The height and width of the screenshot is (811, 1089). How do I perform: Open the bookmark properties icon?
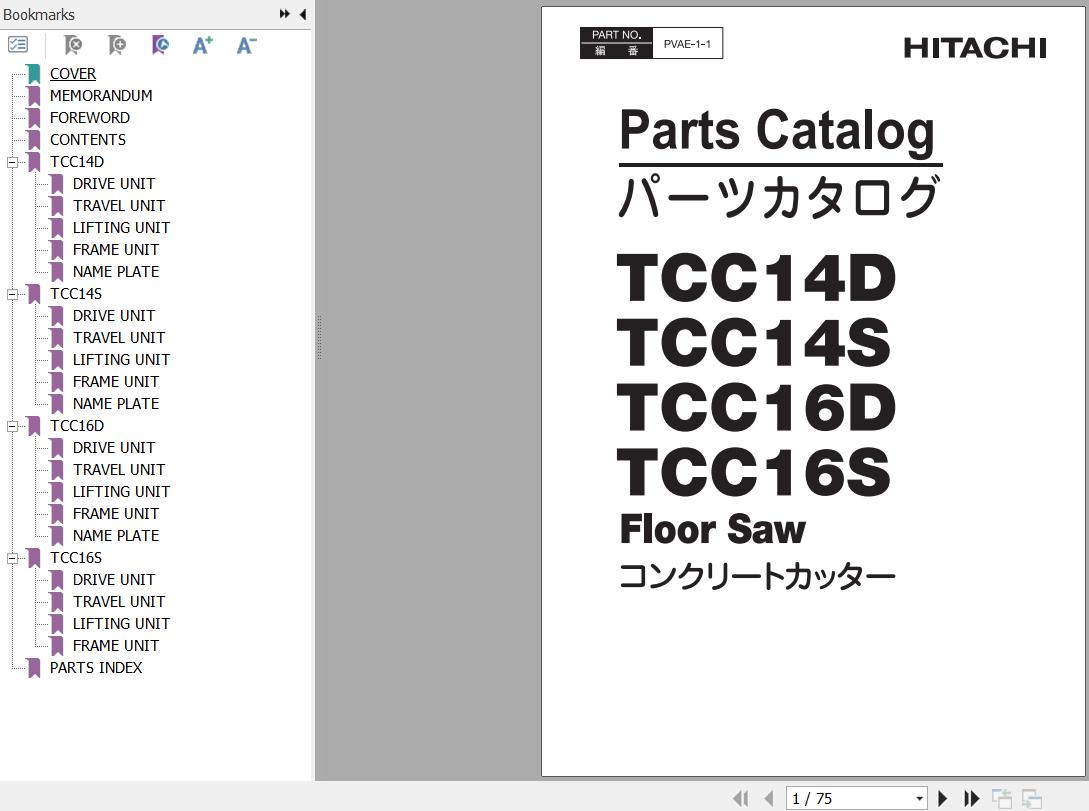(x=160, y=45)
